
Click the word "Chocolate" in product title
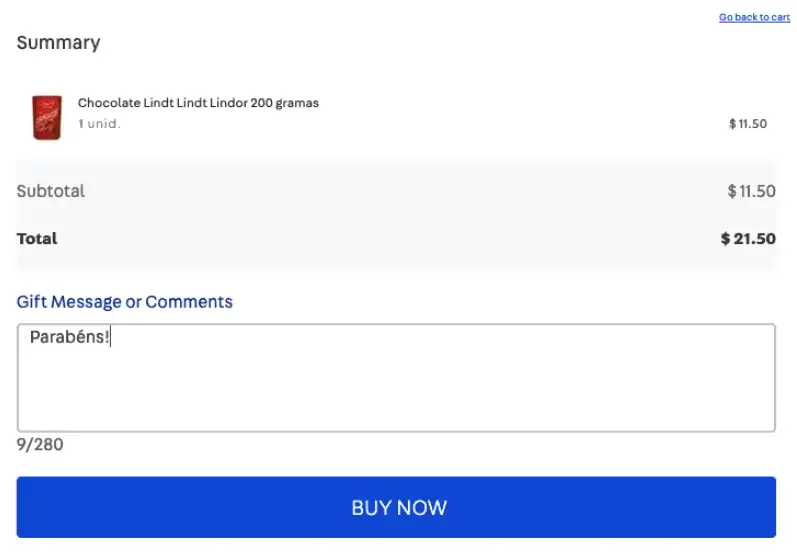[109, 103]
